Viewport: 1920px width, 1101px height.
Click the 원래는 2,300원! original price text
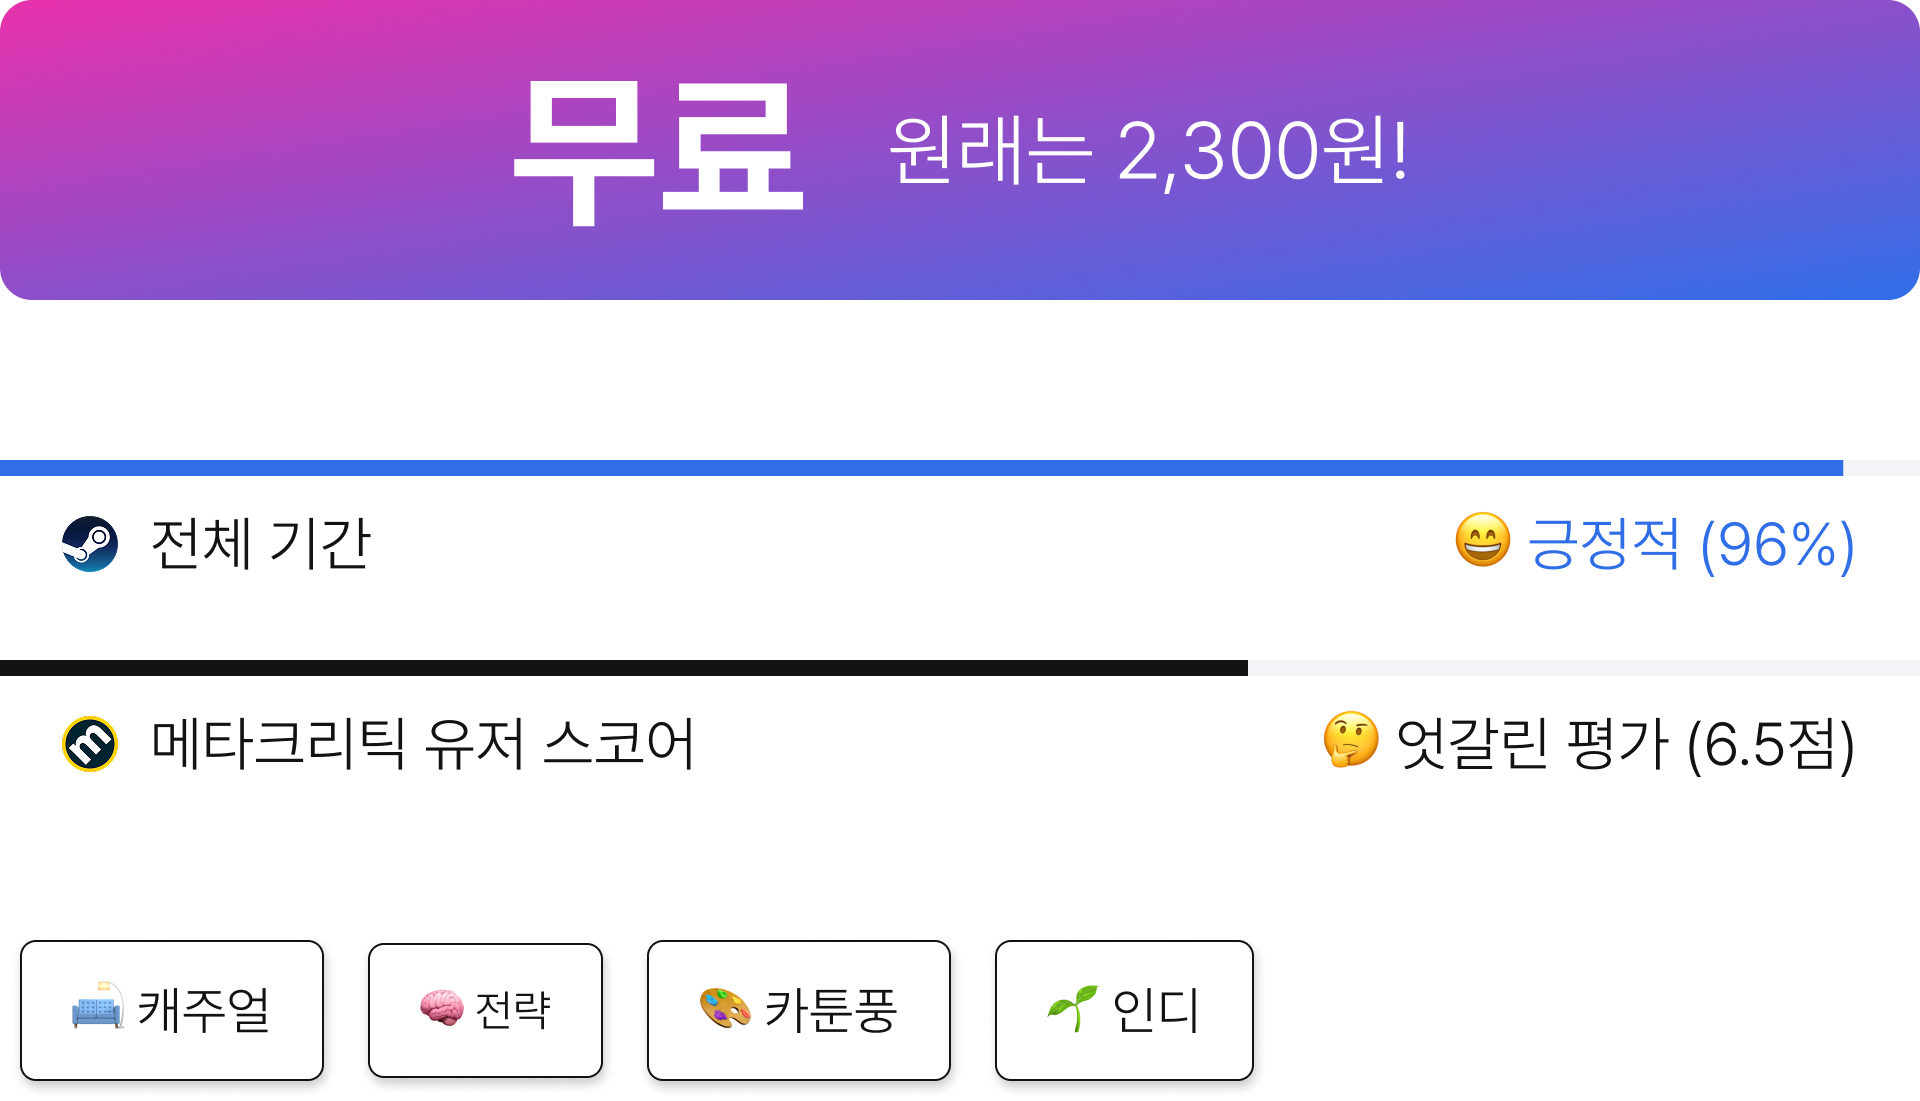[1149, 150]
